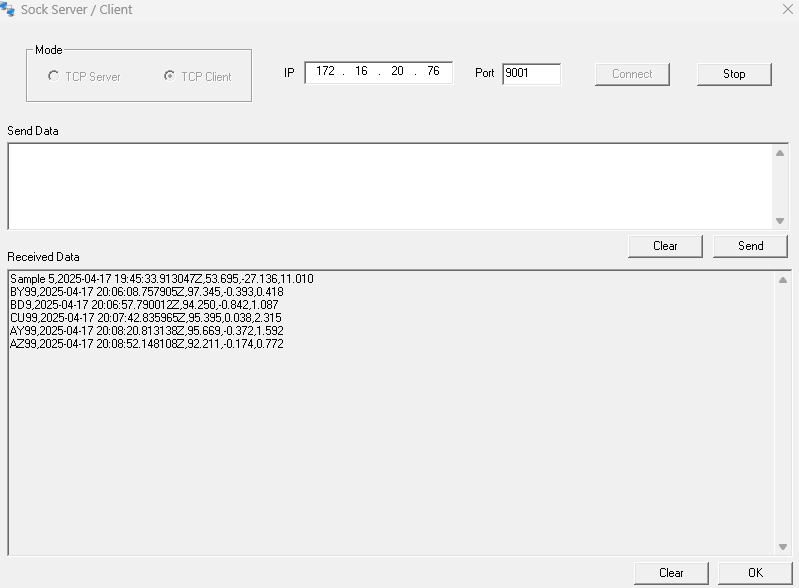
Task: Select the Sample 5 received data line
Action: click(162, 279)
